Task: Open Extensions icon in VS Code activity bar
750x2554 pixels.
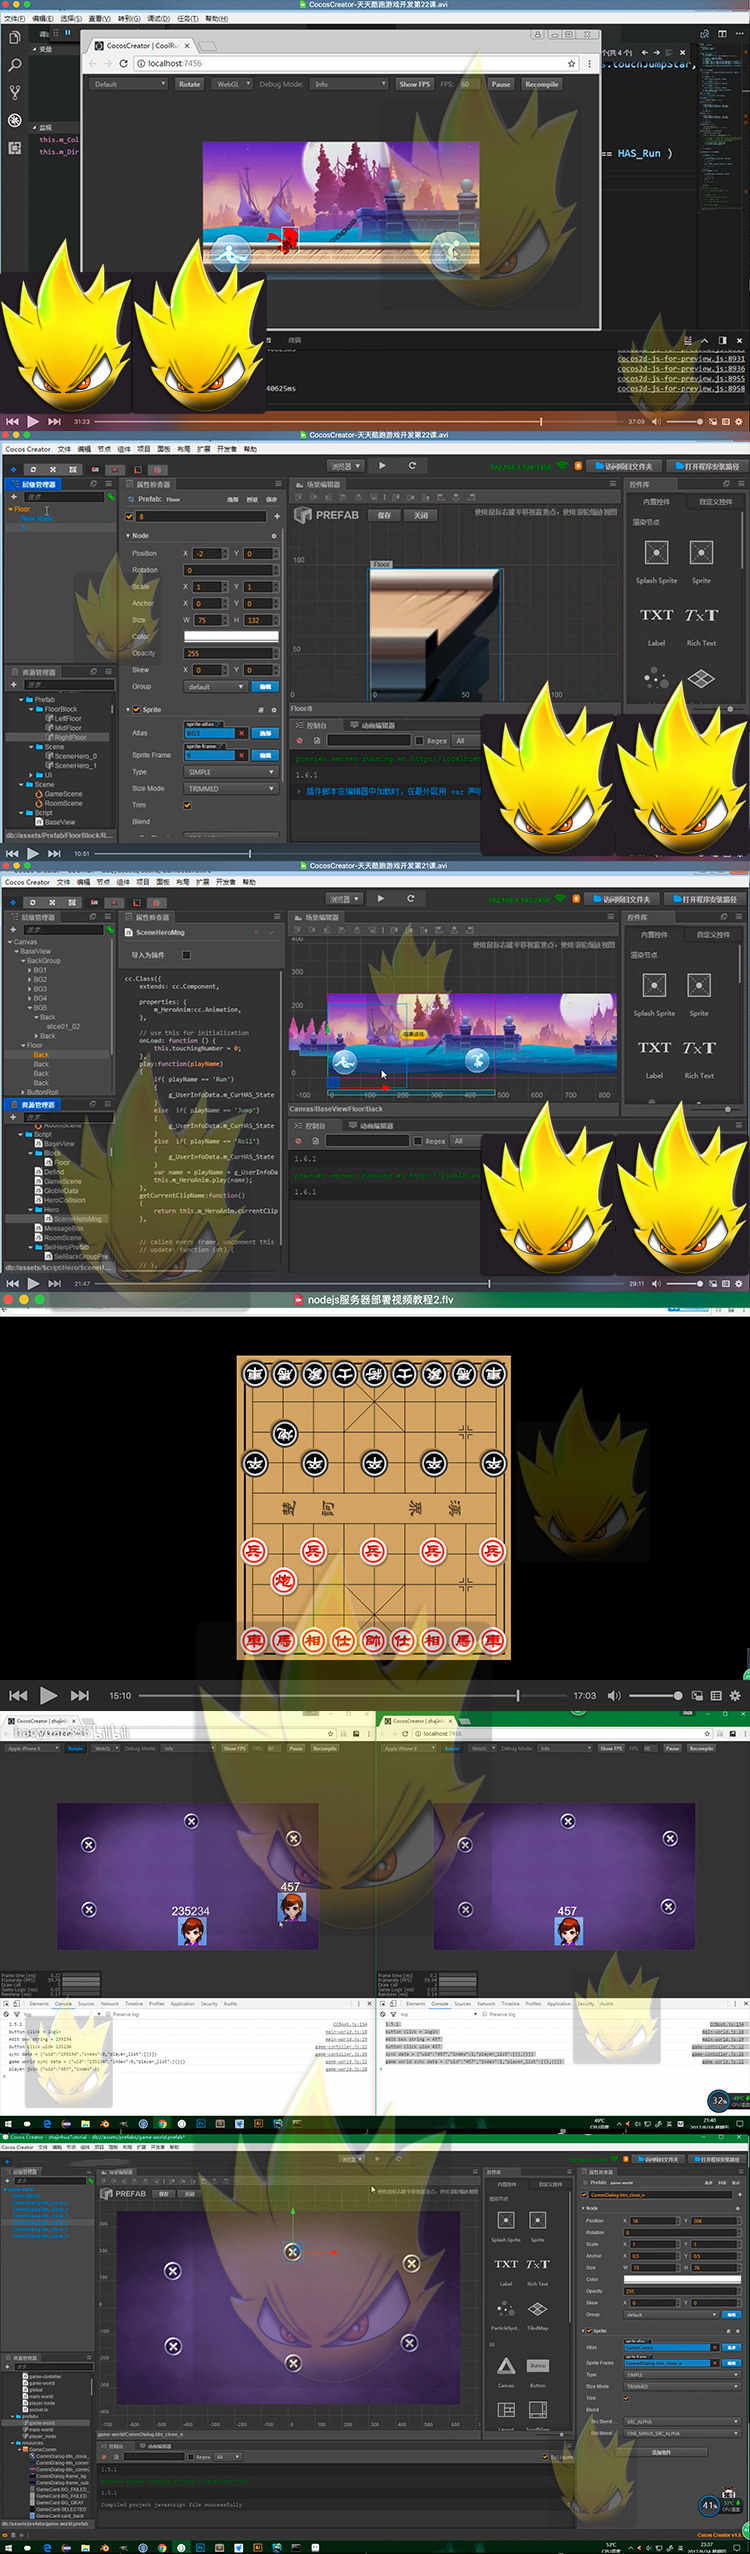Action: [14, 147]
